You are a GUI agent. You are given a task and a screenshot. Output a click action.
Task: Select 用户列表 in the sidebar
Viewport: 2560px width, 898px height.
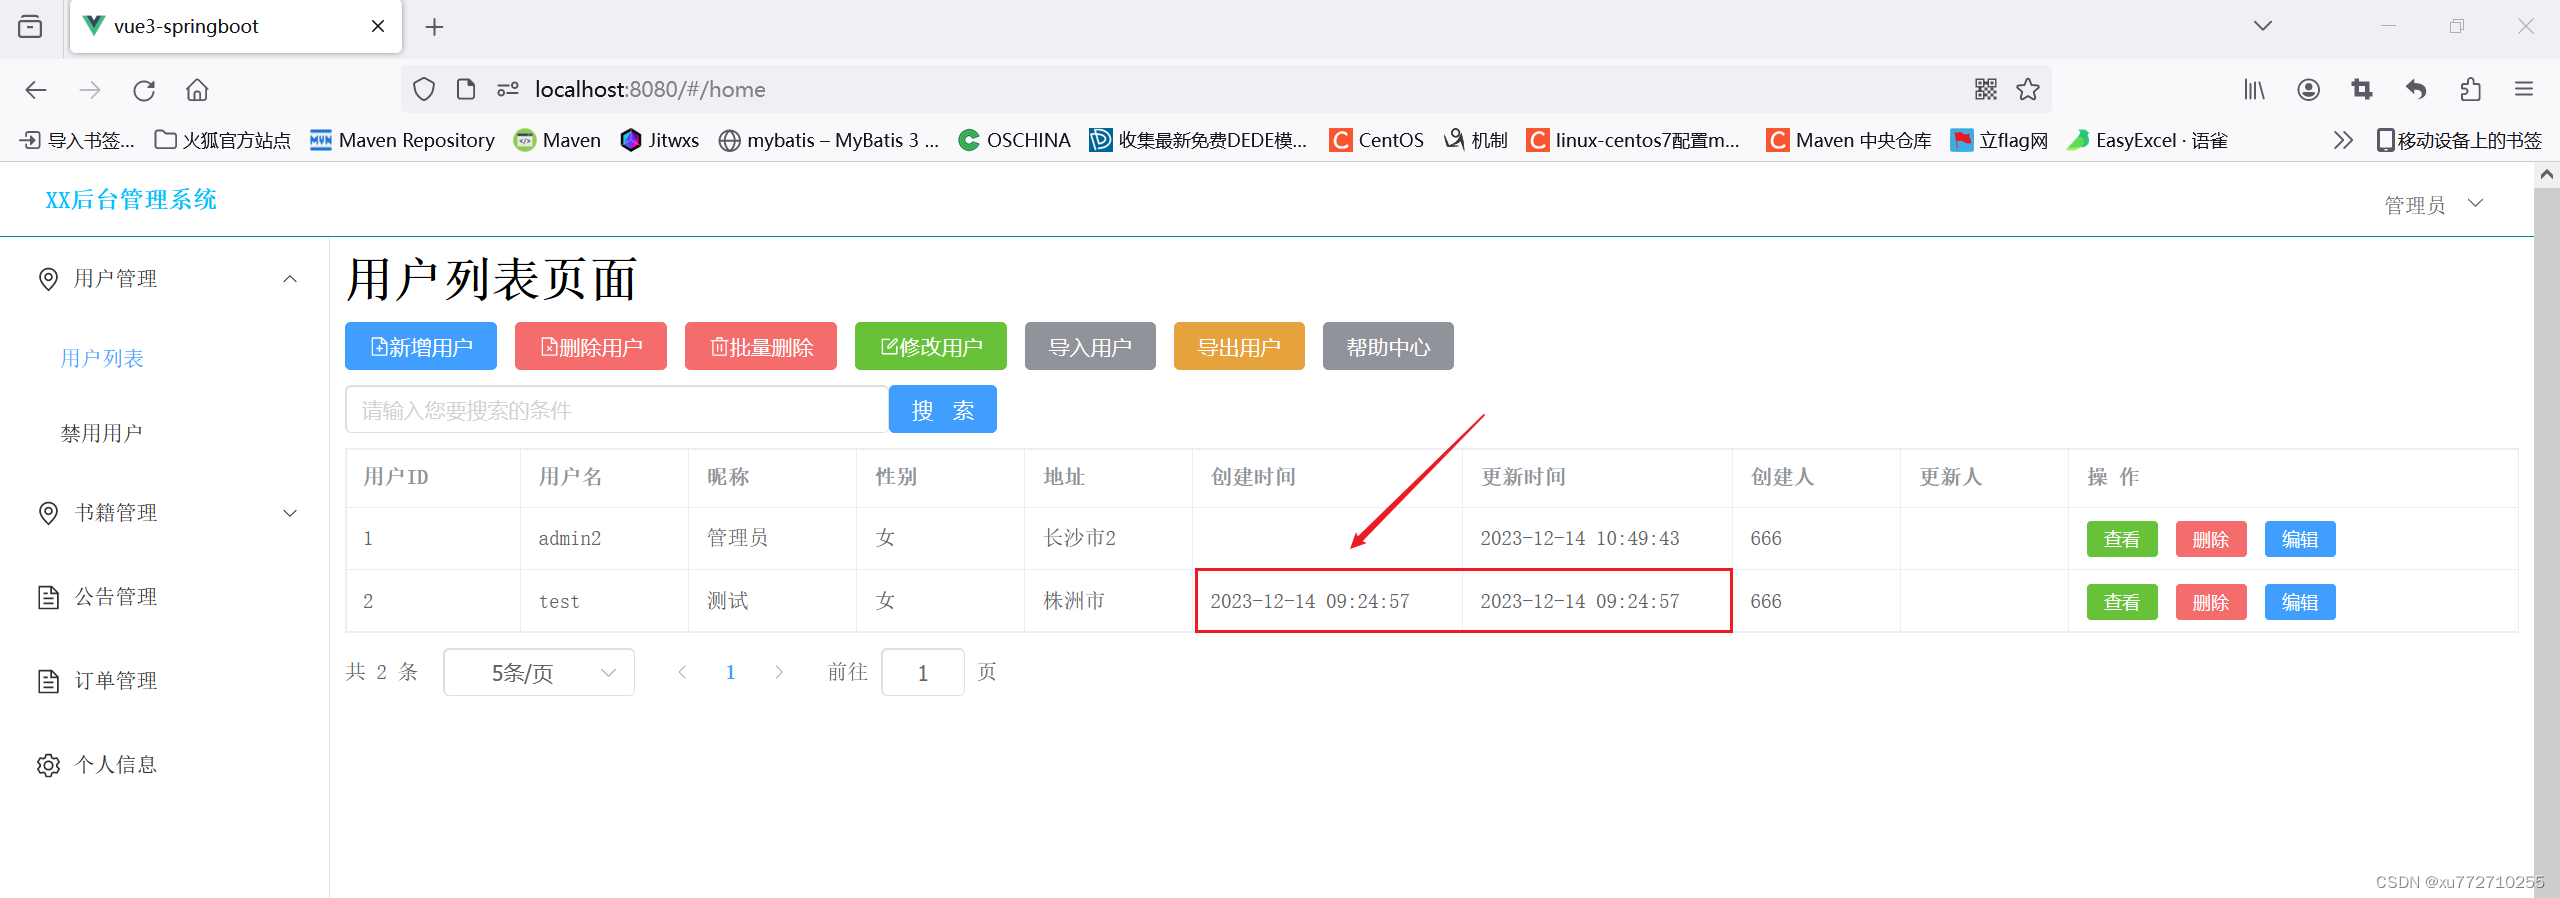[x=102, y=358]
